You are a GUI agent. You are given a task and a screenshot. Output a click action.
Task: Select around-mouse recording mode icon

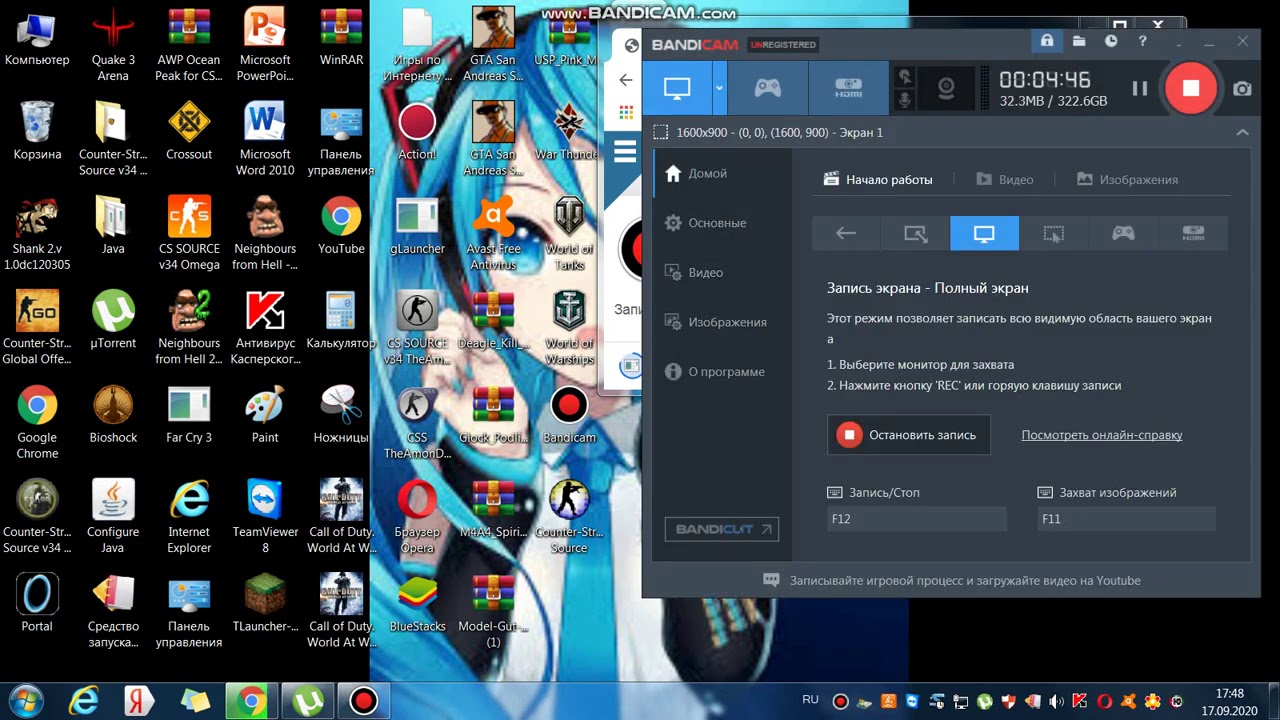point(1053,233)
